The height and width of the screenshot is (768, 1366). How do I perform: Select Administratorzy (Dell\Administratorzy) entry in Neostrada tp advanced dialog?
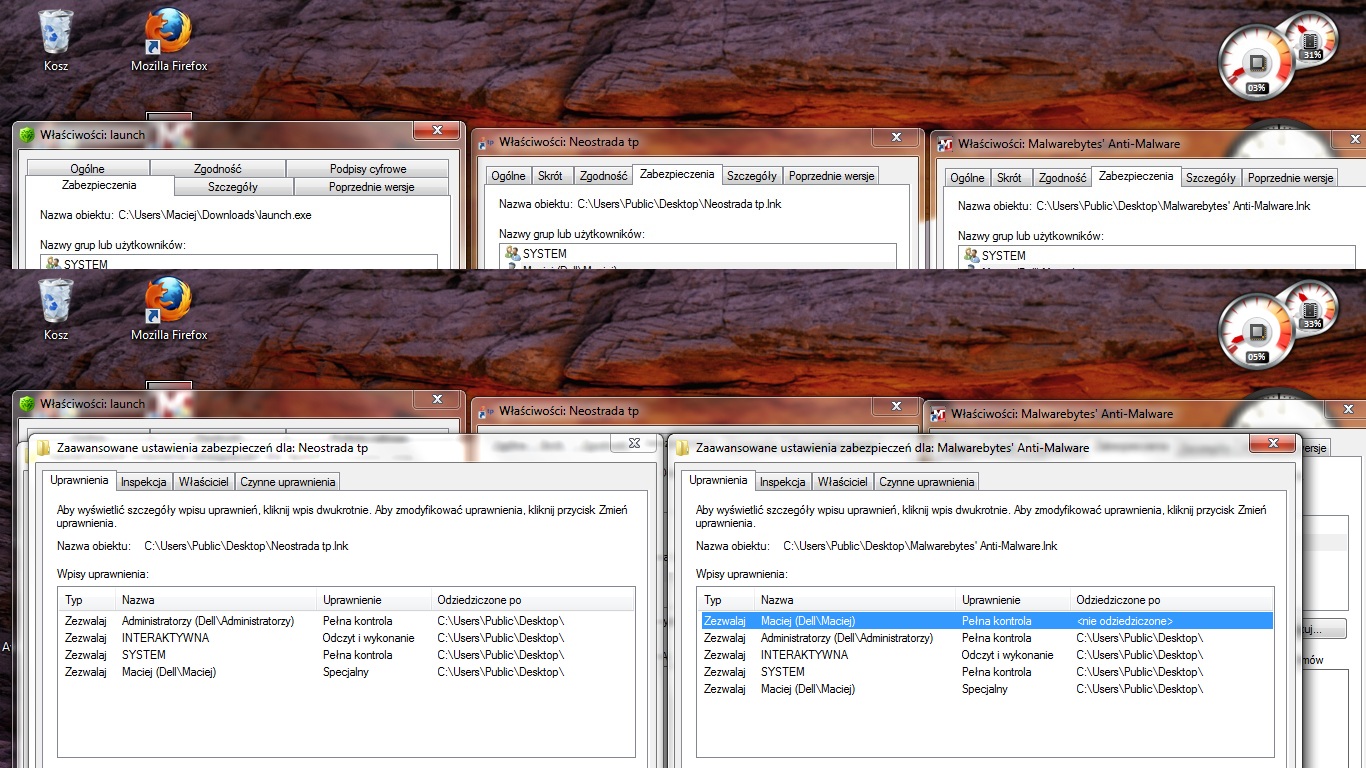pos(346,621)
